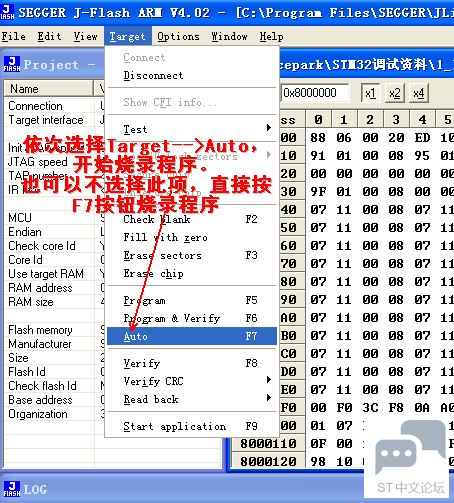This screenshot has height=503, width=454.
Task: Click address row 8000110 in hex view
Action: pyautogui.click(x=268, y=444)
